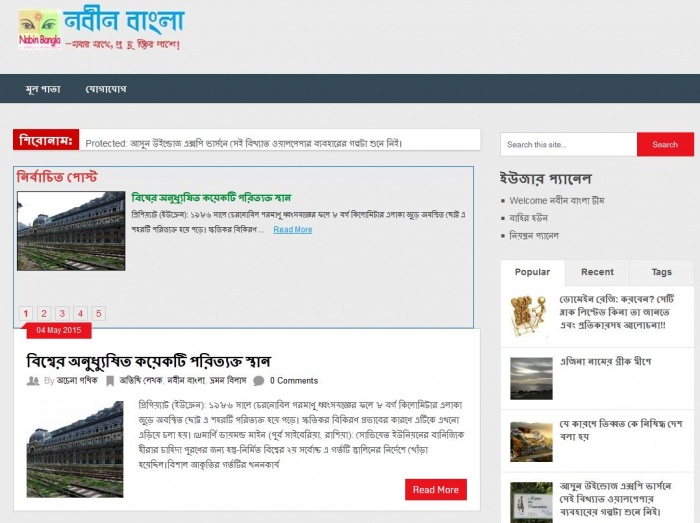Follow the blue Read More link

click(x=293, y=229)
